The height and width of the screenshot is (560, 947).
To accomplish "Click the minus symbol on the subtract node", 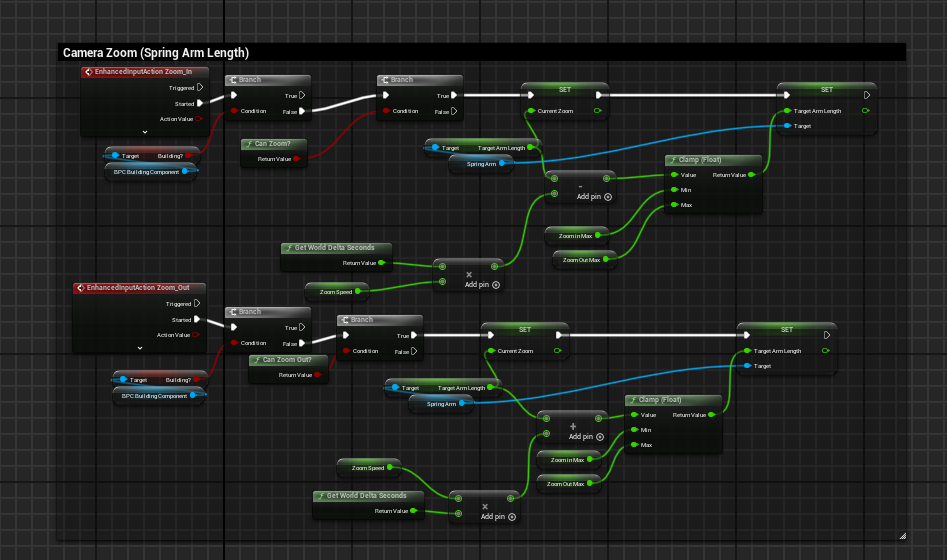I will tap(581, 184).
